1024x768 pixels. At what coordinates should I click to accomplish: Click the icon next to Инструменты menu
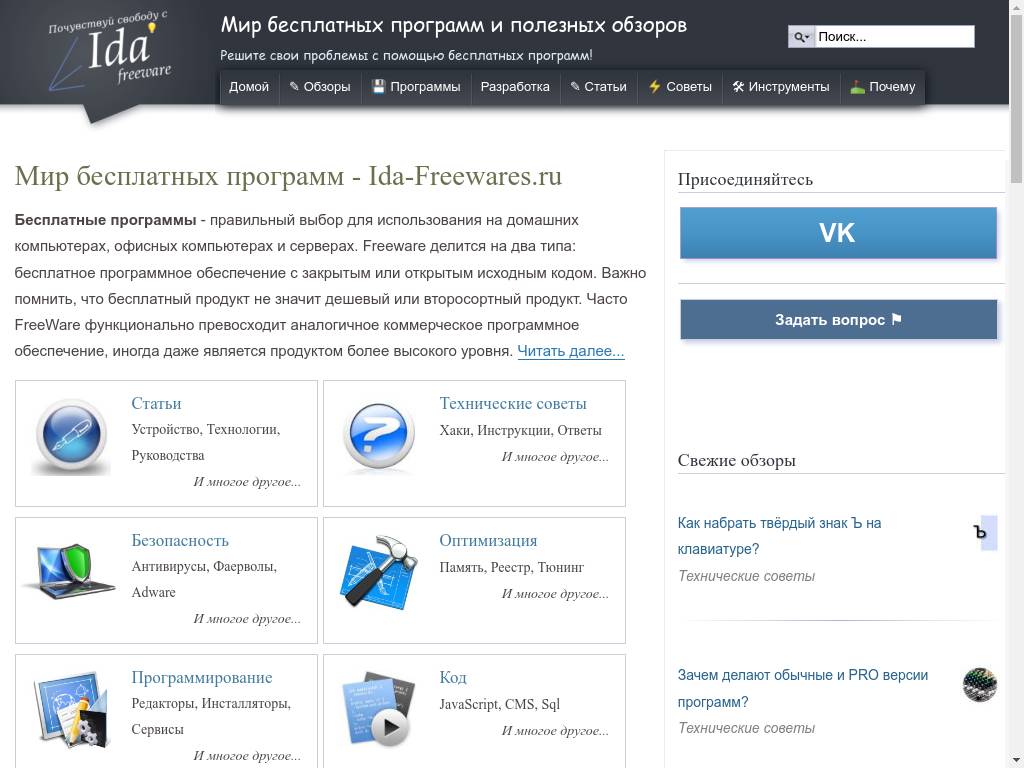[739, 87]
